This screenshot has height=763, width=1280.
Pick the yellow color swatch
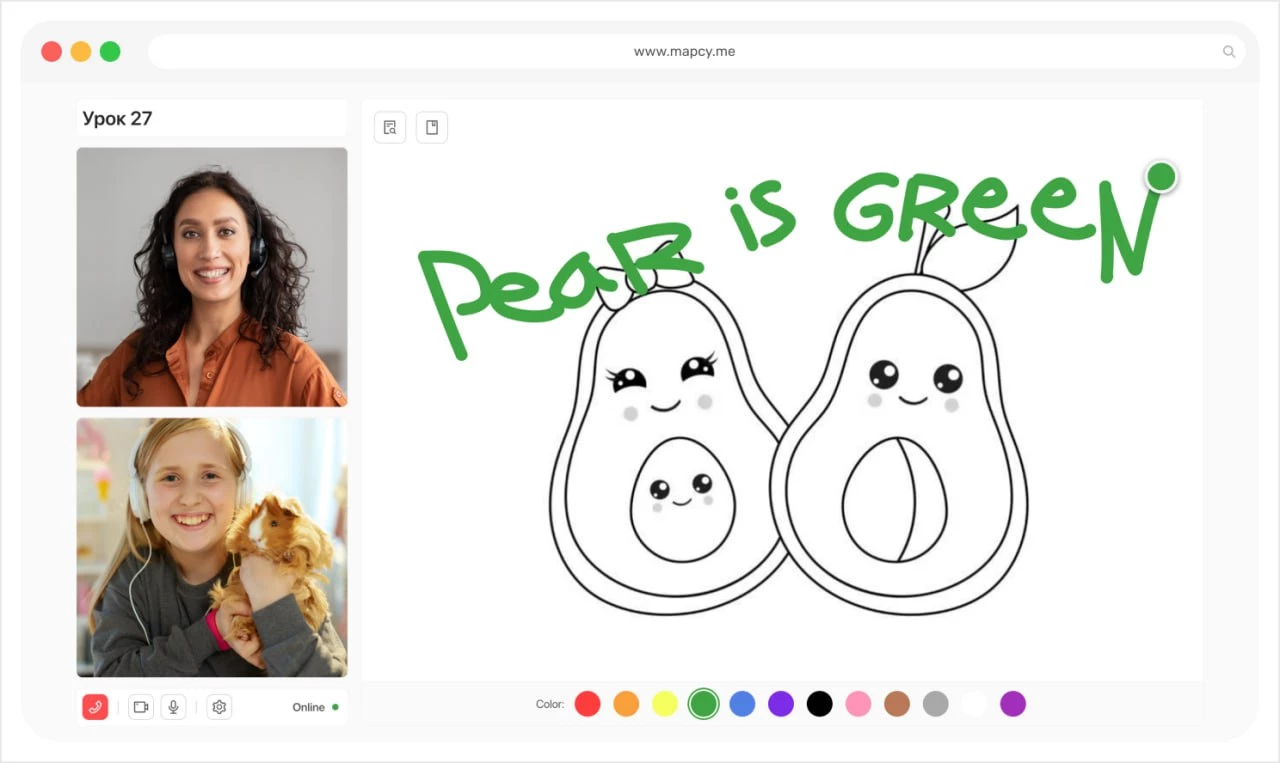(x=665, y=704)
